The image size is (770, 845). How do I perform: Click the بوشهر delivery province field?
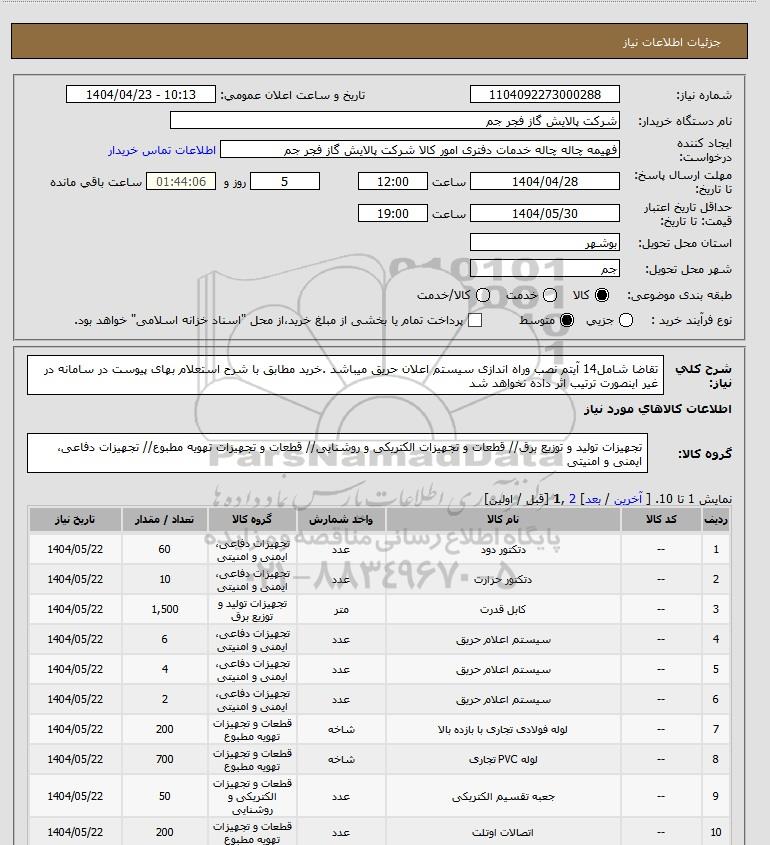[x=545, y=243]
